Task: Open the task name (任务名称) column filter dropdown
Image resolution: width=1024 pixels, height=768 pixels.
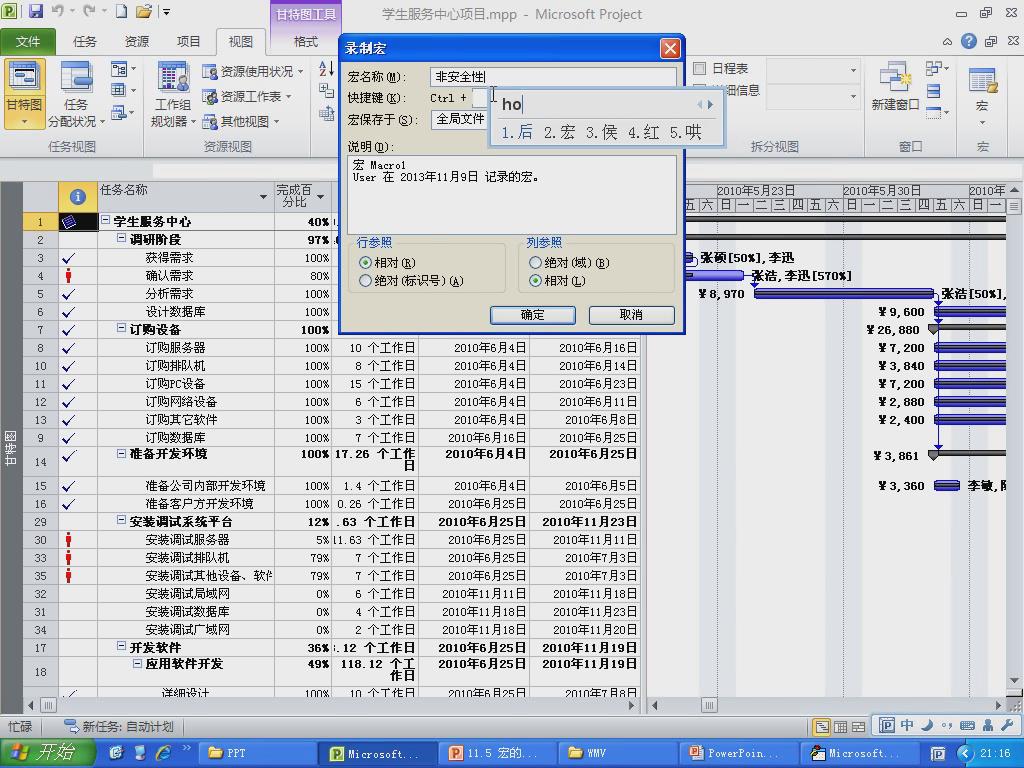Action: (x=263, y=197)
